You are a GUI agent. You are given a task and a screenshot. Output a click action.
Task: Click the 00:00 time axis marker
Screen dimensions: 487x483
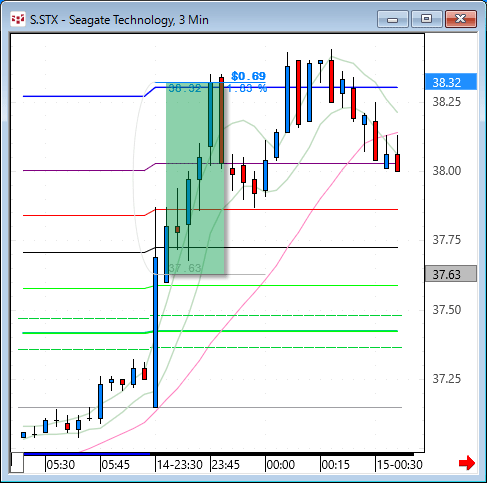pyautogui.click(x=280, y=465)
